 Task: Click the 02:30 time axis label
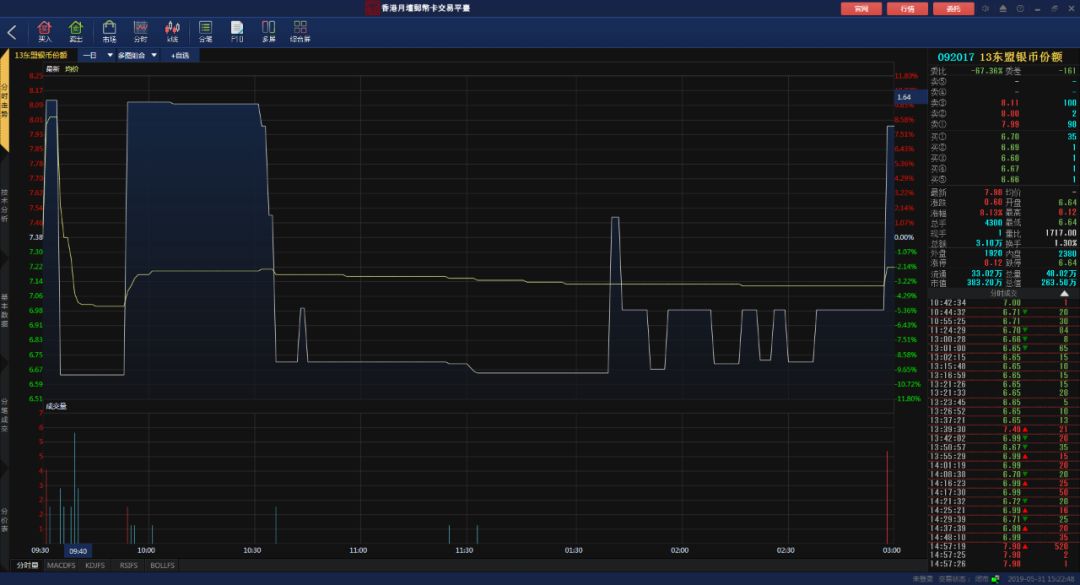tap(785, 551)
